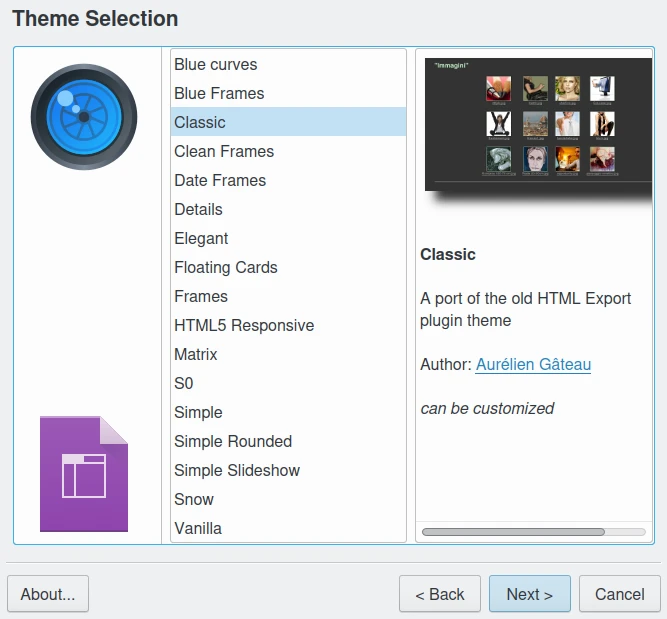Open the About dialog
667x619 pixels.
coord(48,594)
